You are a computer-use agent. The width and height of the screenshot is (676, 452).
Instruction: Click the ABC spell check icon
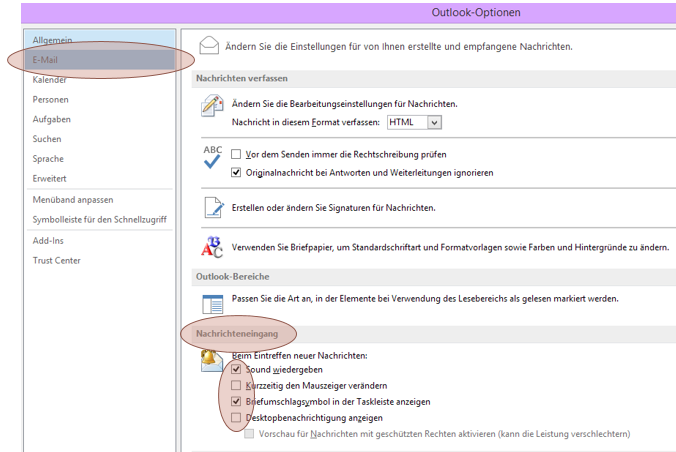tap(212, 157)
